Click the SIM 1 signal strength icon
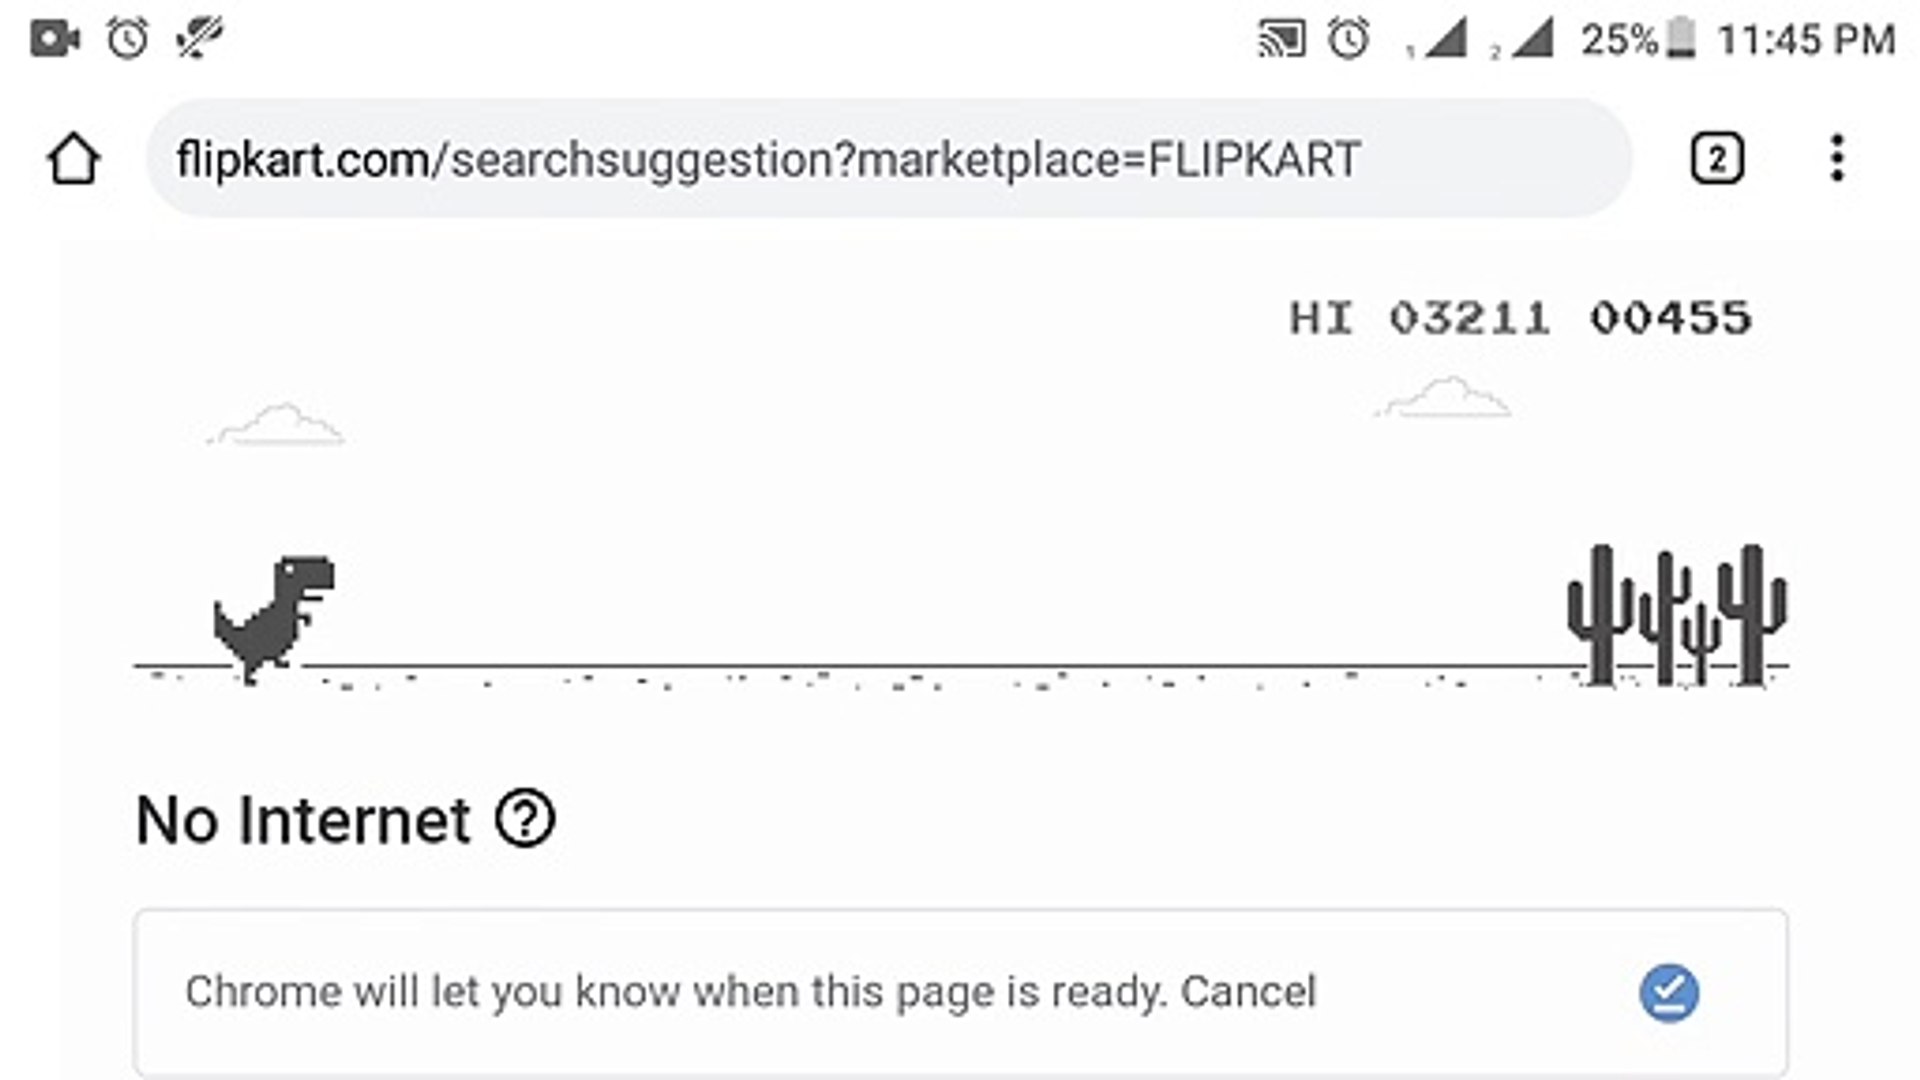This screenshot has width=1920, height=1080. pyautogui.click(x=1437, y=40)
